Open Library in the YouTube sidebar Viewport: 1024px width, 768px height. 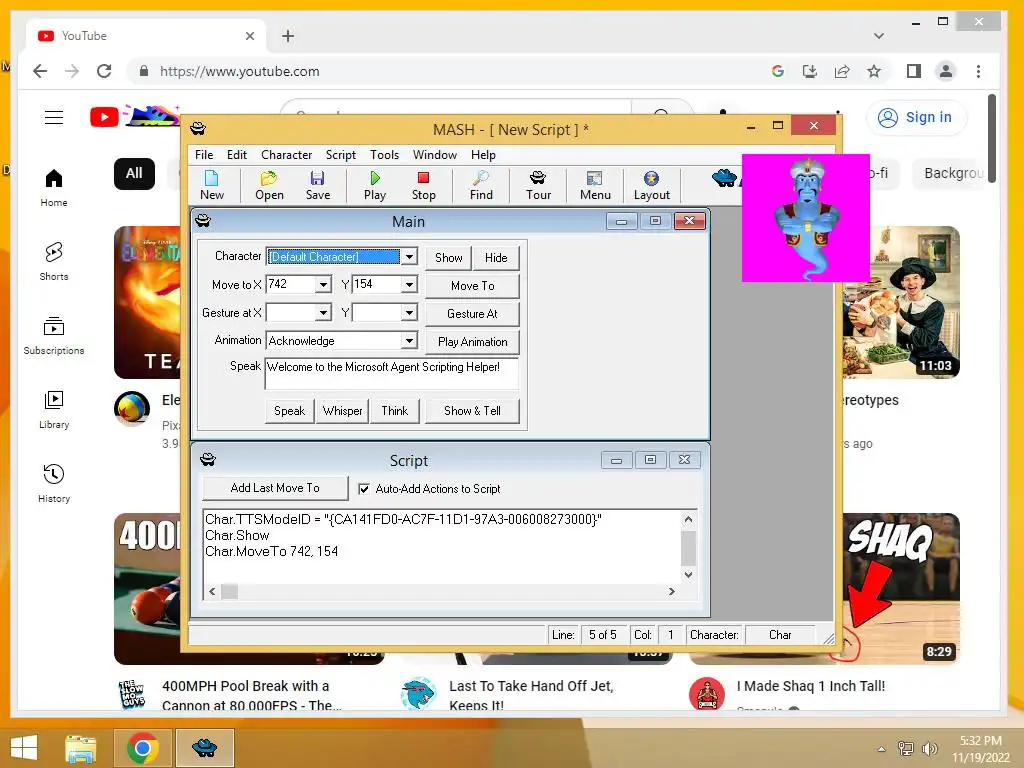coord(54,409)
